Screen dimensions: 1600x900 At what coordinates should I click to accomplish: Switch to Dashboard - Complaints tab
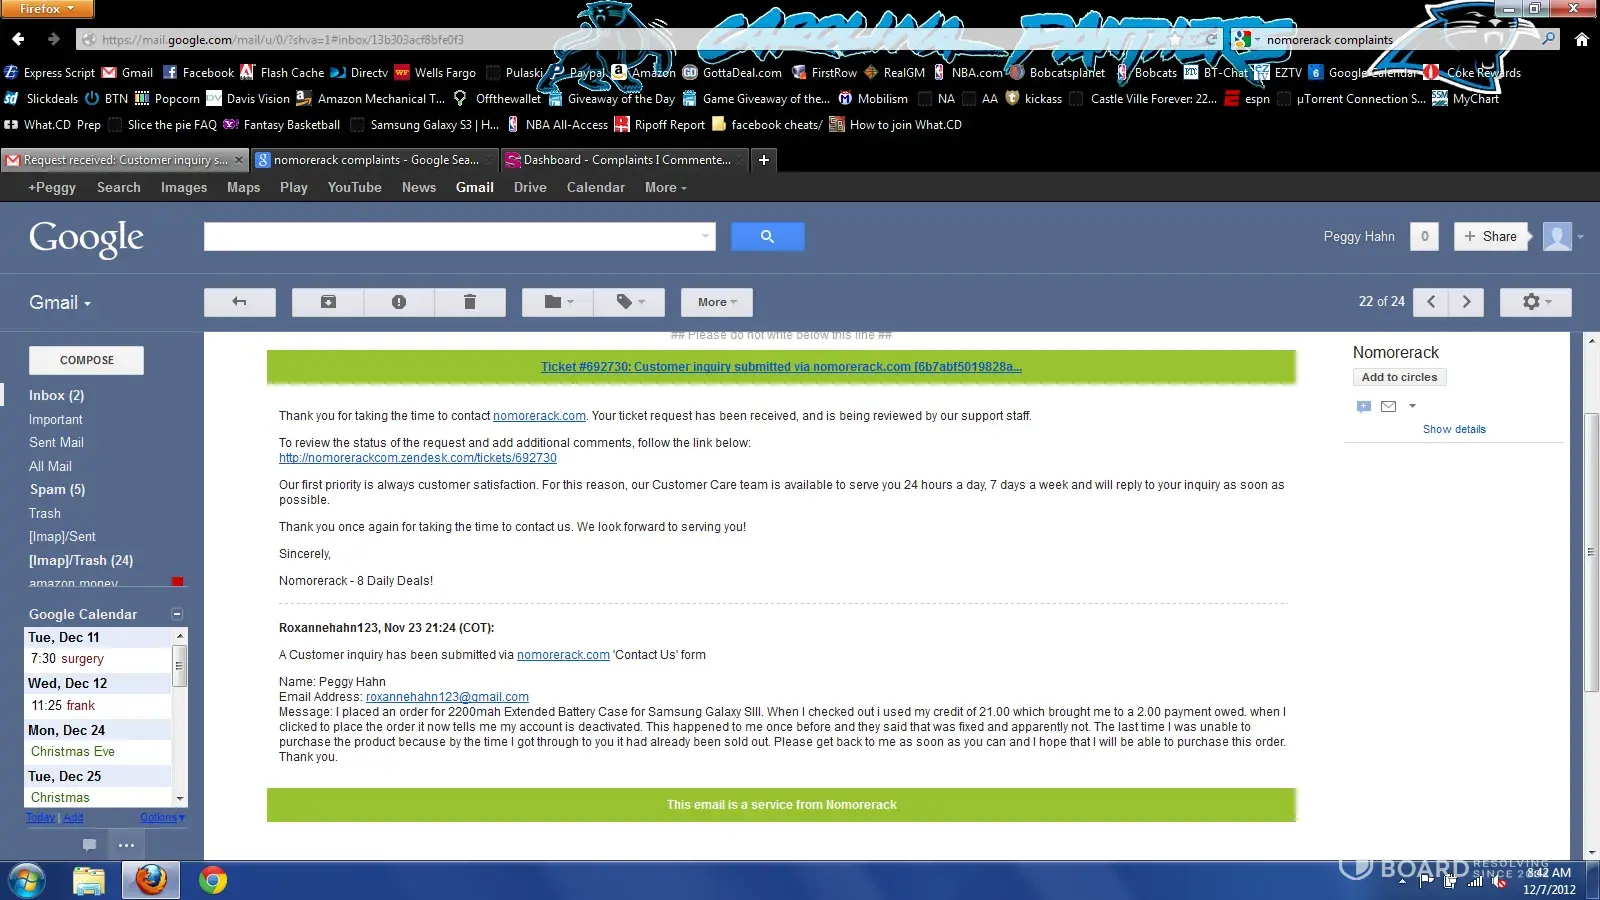[x=624, y=160]
